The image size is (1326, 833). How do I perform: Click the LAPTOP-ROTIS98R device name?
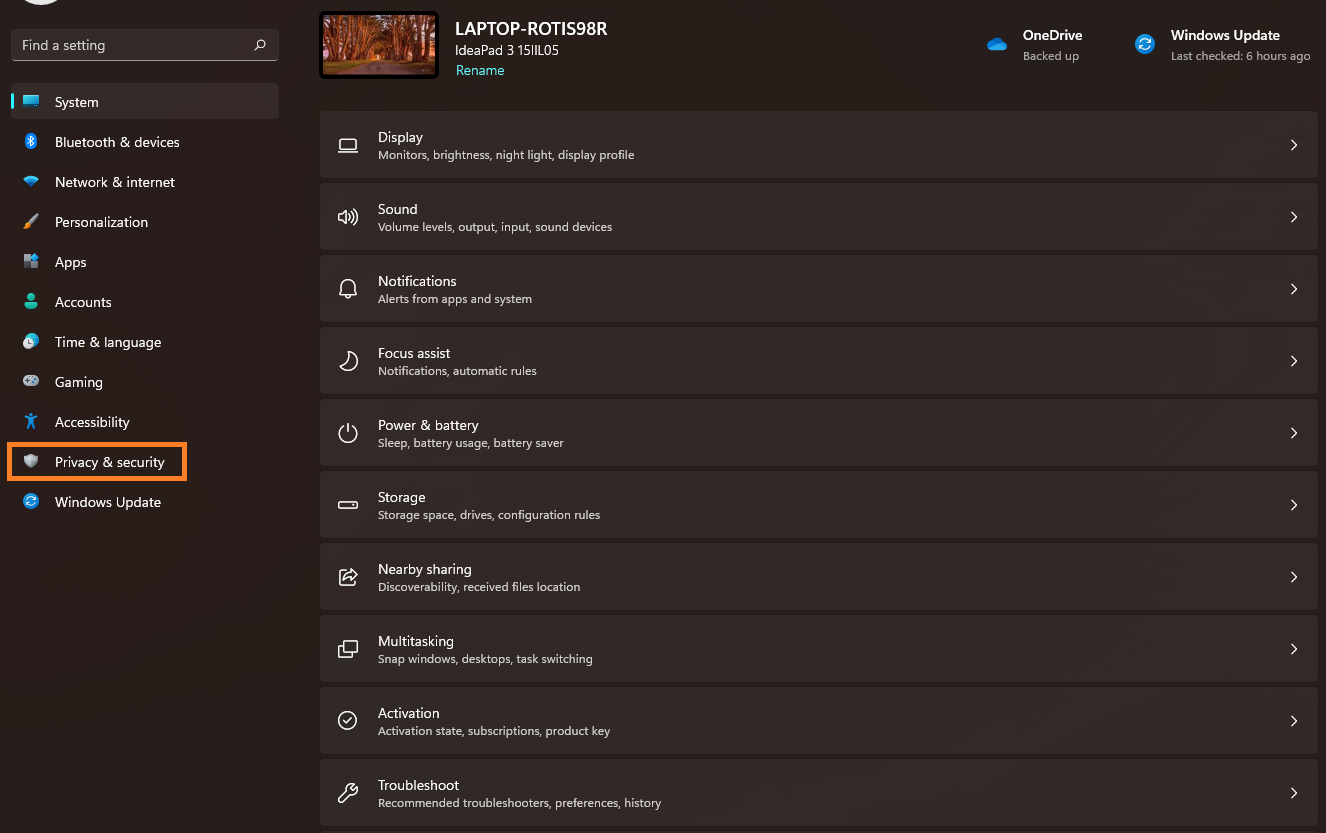(531, 28)
